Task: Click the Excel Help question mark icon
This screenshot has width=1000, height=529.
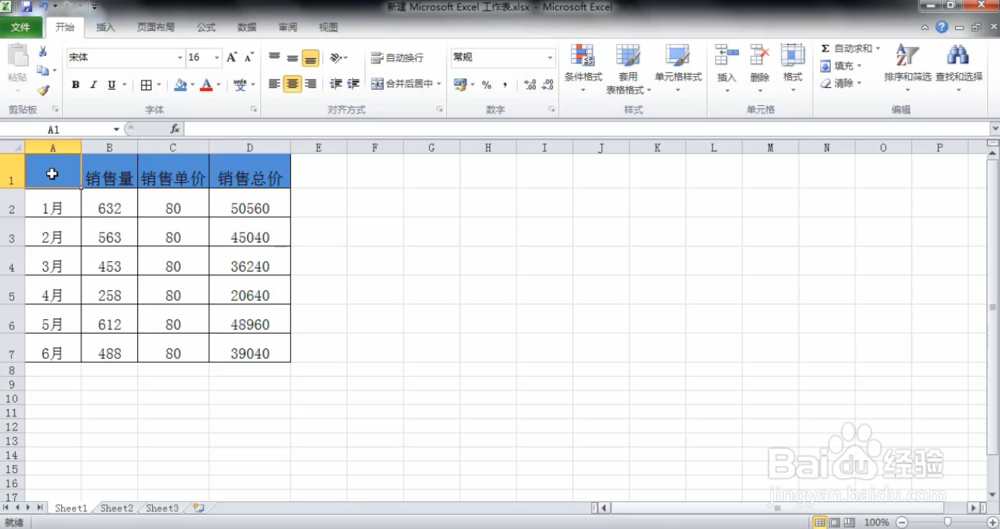Action: [942, 27]
